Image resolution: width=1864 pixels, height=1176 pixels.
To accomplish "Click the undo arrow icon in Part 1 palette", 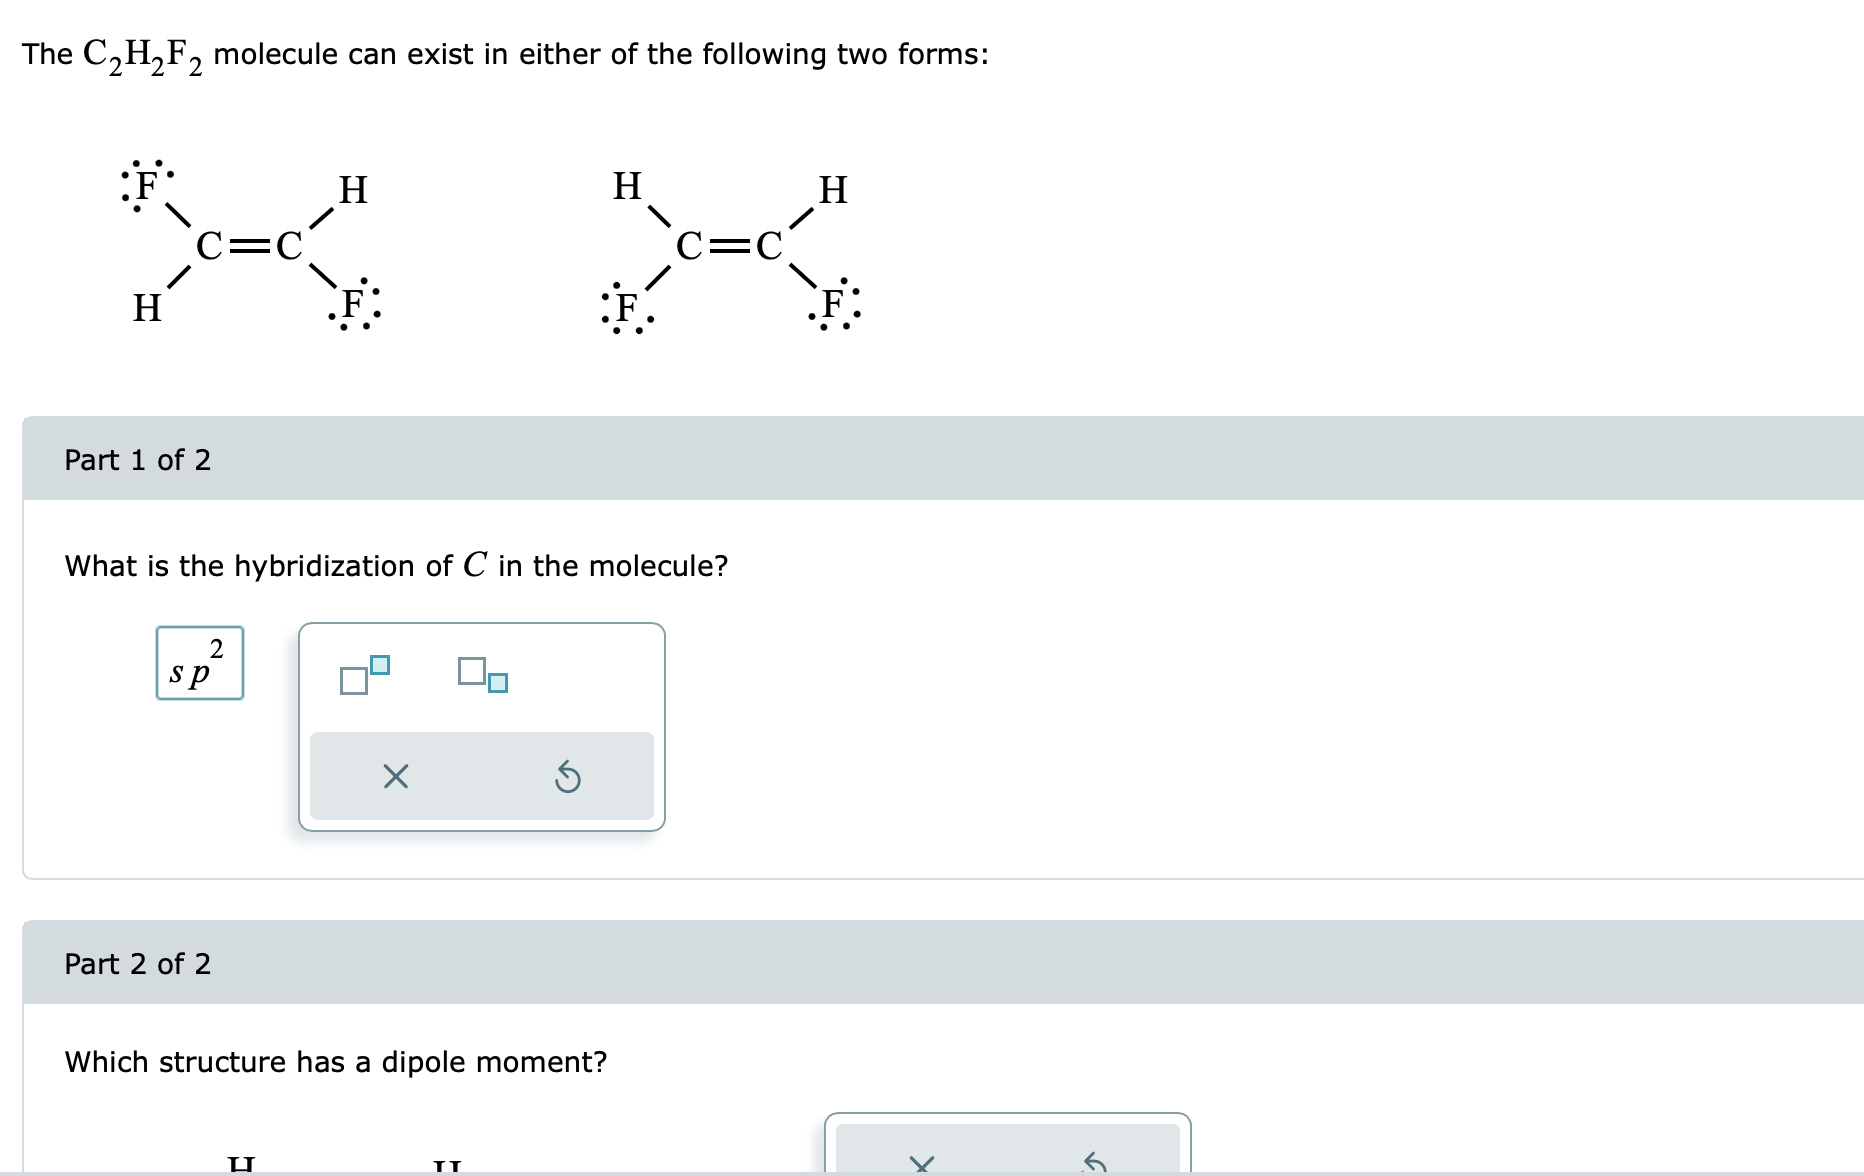I will (569, 777).
